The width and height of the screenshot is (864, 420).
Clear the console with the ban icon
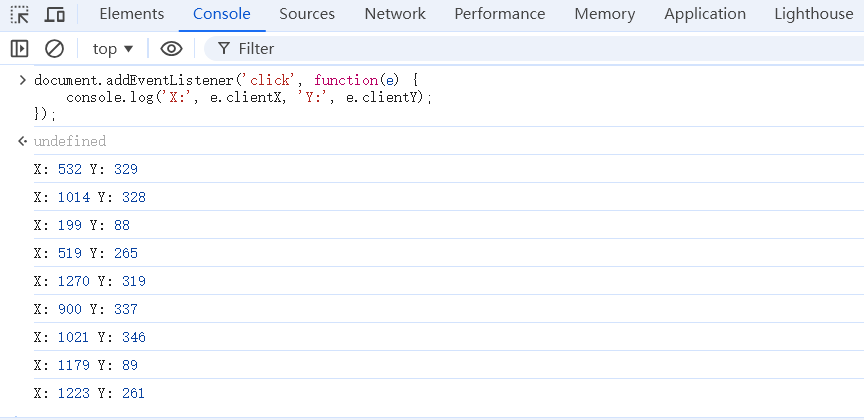(x=54, y=49)
